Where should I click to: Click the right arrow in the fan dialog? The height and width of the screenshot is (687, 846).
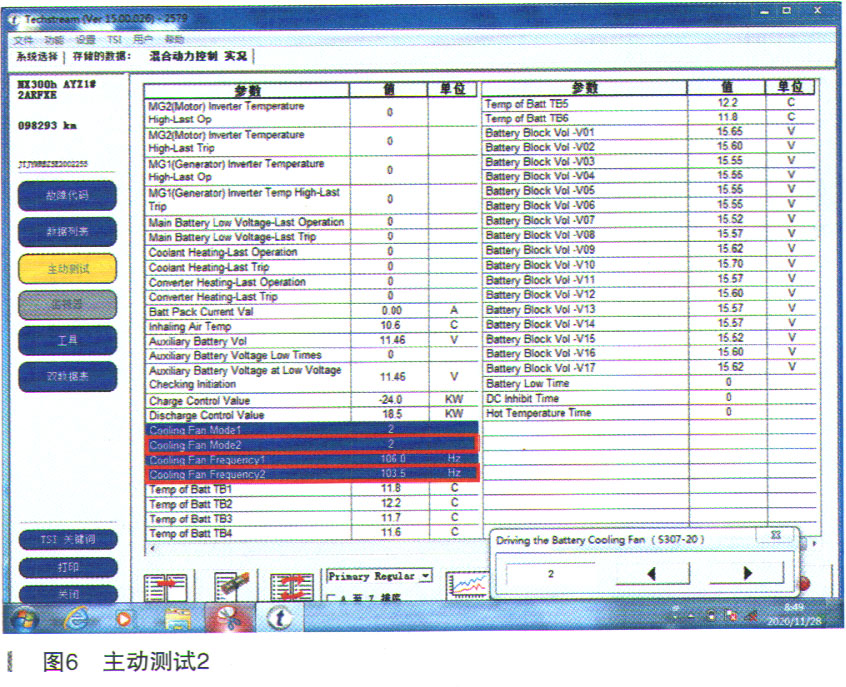747,573
